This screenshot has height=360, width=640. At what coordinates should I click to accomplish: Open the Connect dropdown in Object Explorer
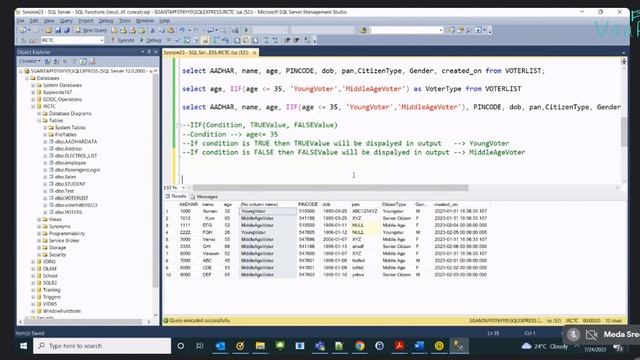pyautogui.click(x=29, y=61)
